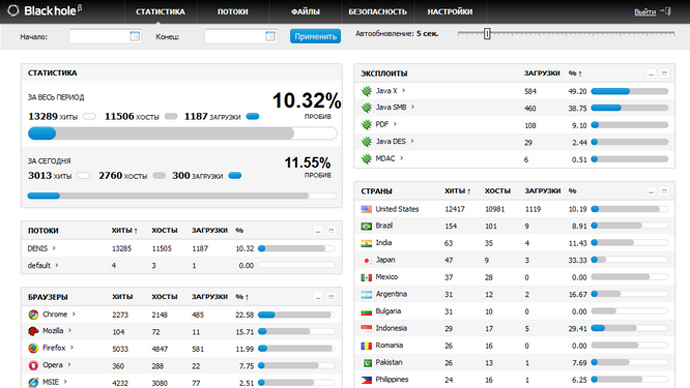
Task: Click the Opera browser icon
Action: pyautogui.click(x=33, y=365)
